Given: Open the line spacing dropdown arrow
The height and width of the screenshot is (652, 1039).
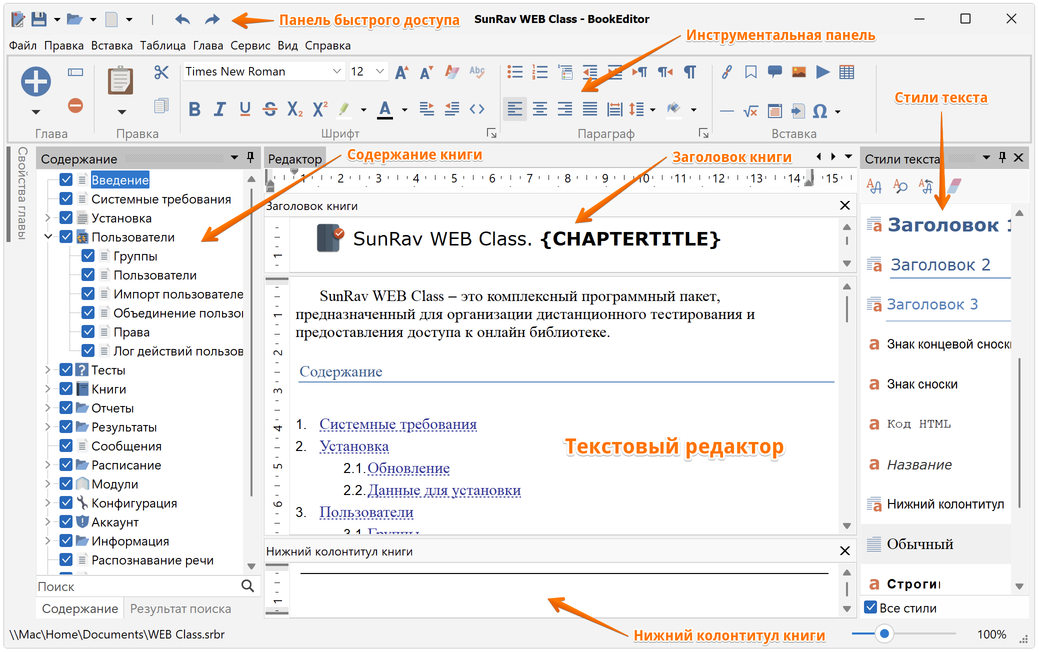Looking at the screenshot, I should pyautogui.click(x=653, y=110).
